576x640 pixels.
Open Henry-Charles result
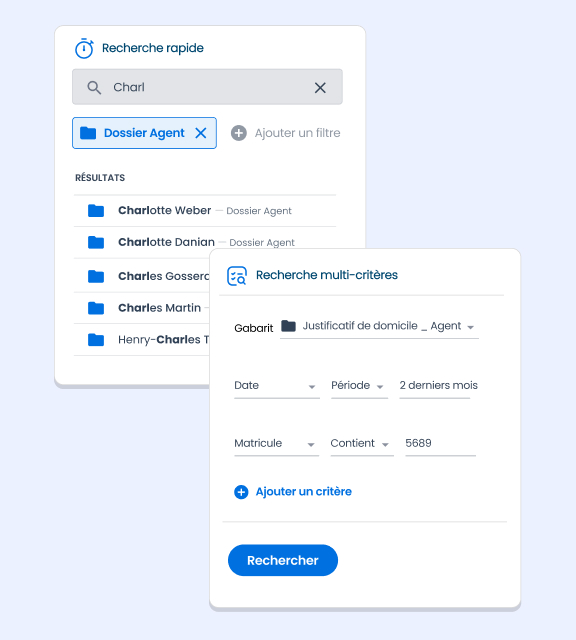[x=142, y=340]
